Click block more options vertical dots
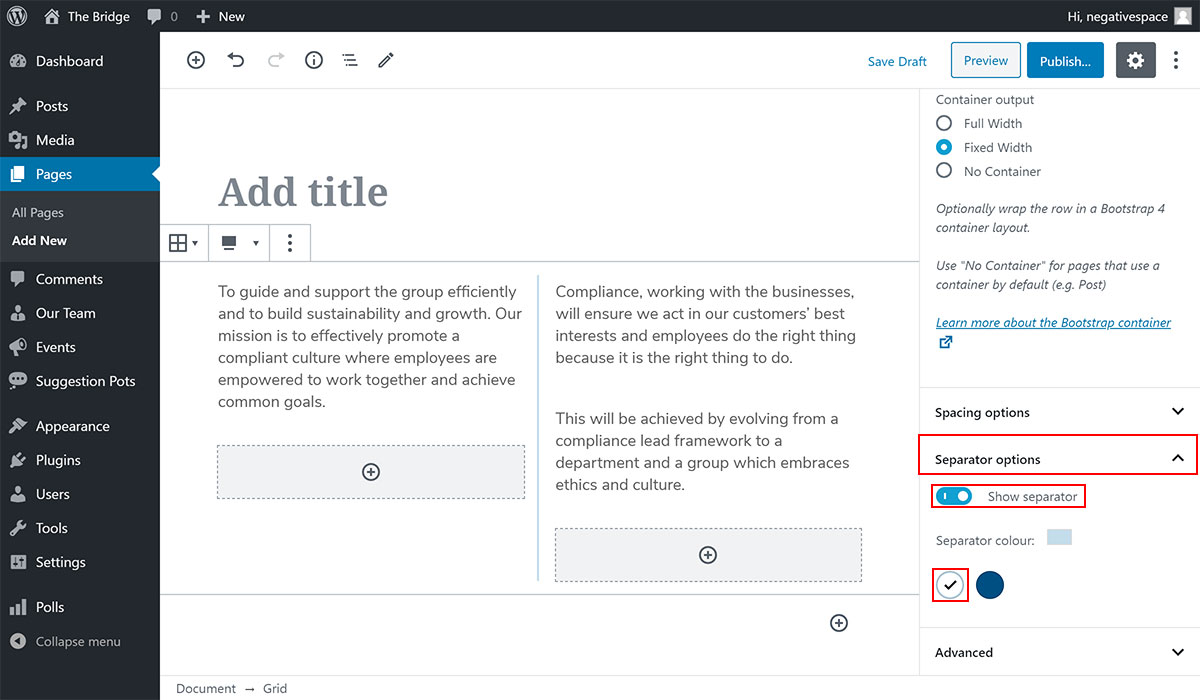 [290, 243]
